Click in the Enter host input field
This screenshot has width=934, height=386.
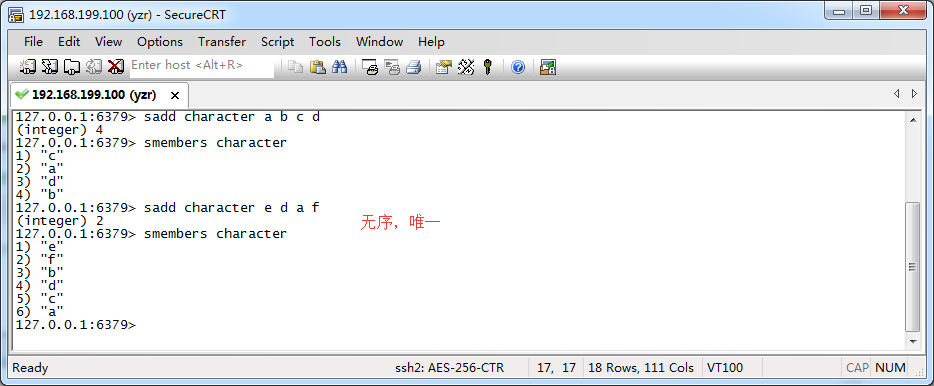pos(202,66)
